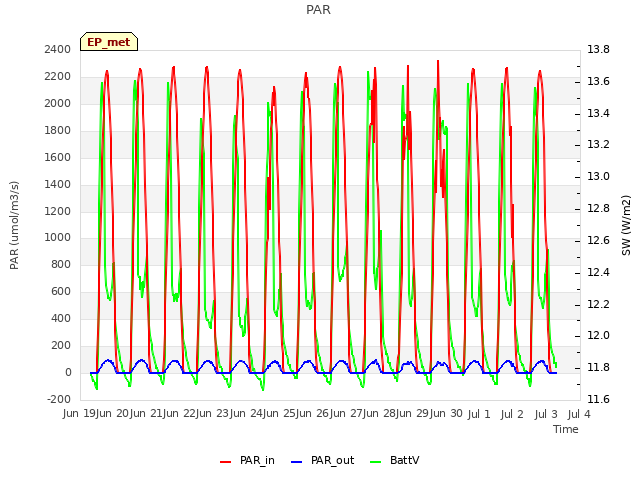The width and height of the screenshot is (640, 480).
Task: Click the Jul 4 x-axis tick label
Action: [x=579, y=414]
